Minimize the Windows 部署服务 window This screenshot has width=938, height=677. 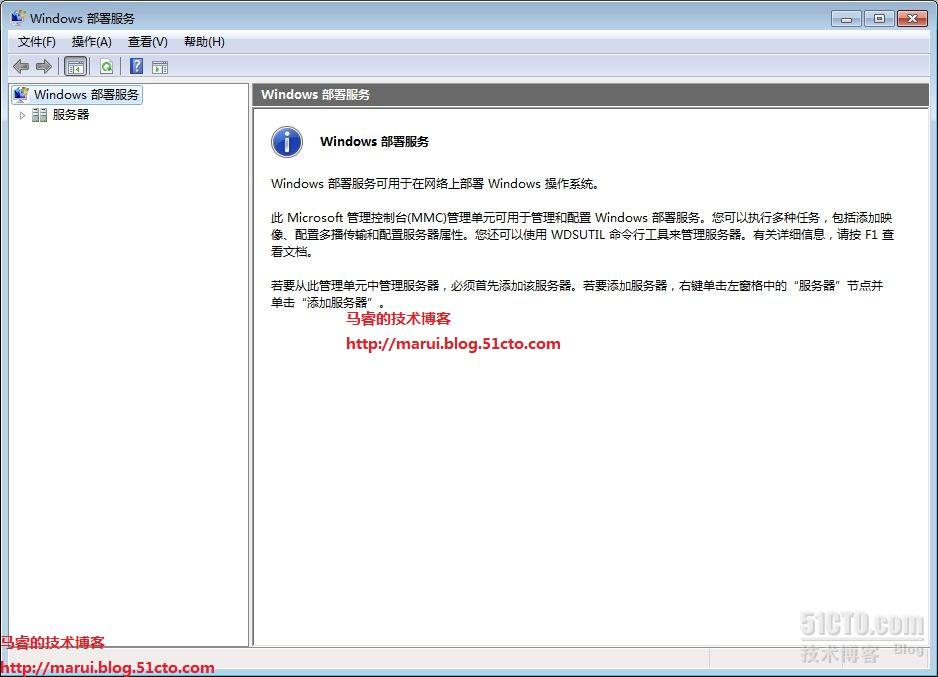(846, 19)
